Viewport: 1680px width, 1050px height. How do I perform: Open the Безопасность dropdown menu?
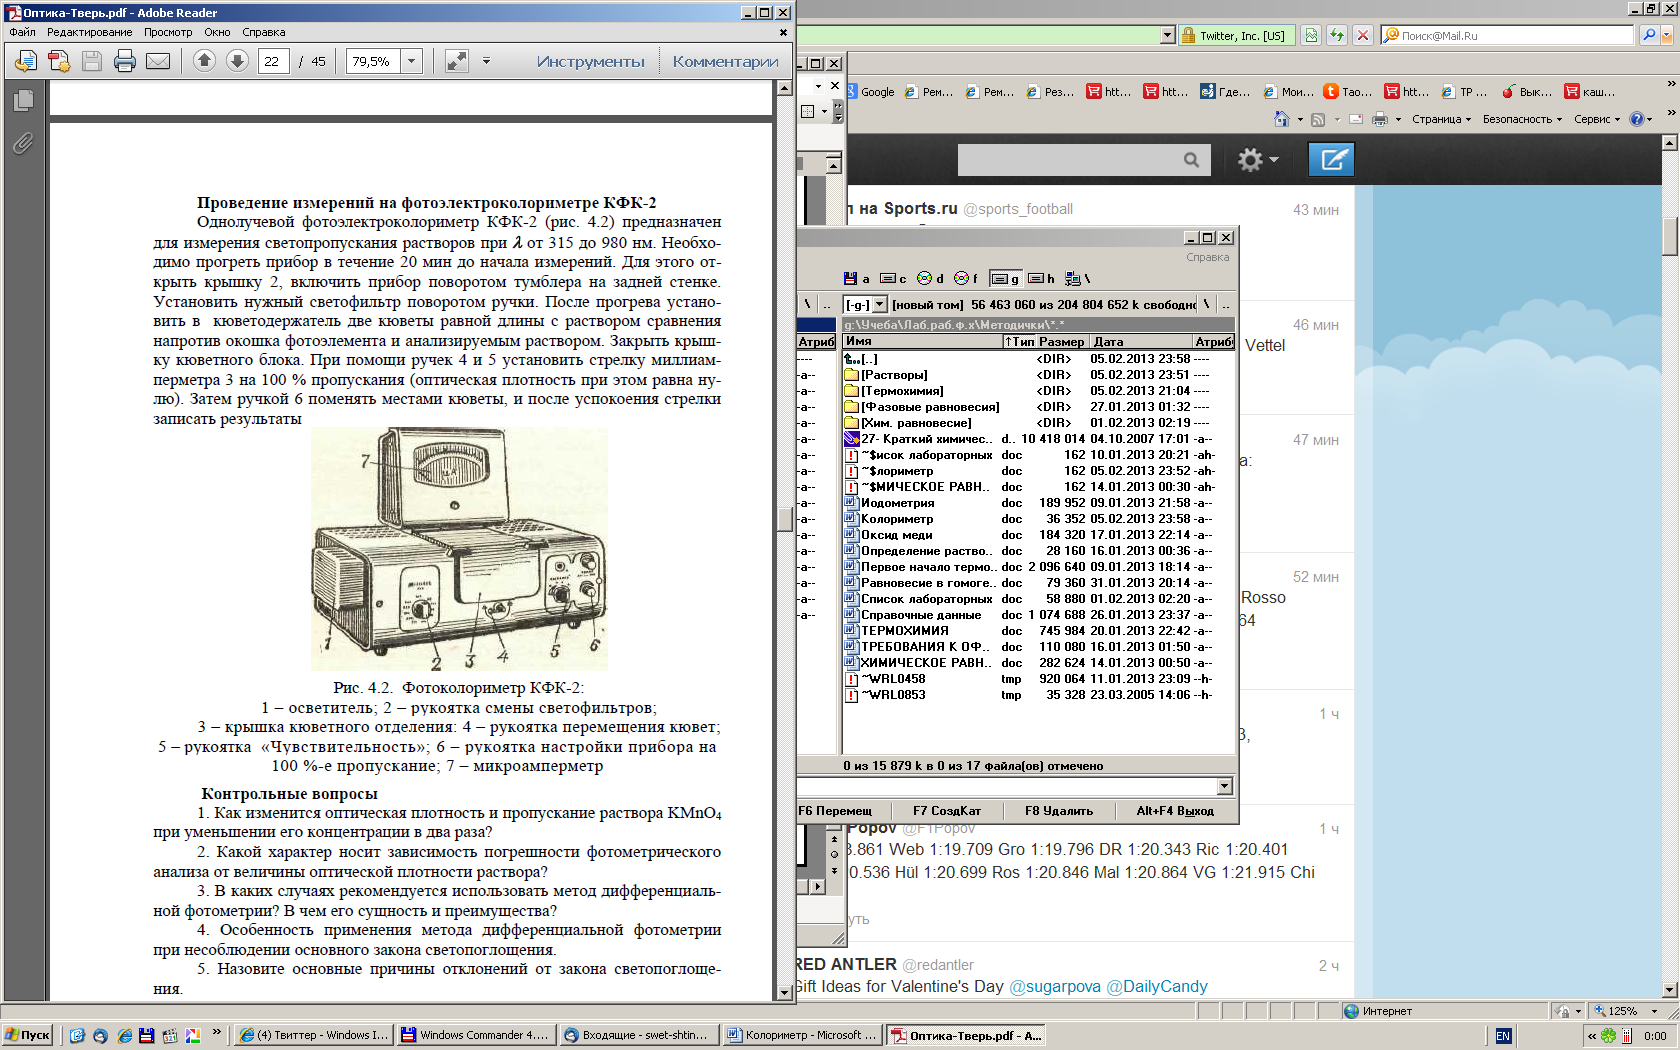(x=1522, y=119)
